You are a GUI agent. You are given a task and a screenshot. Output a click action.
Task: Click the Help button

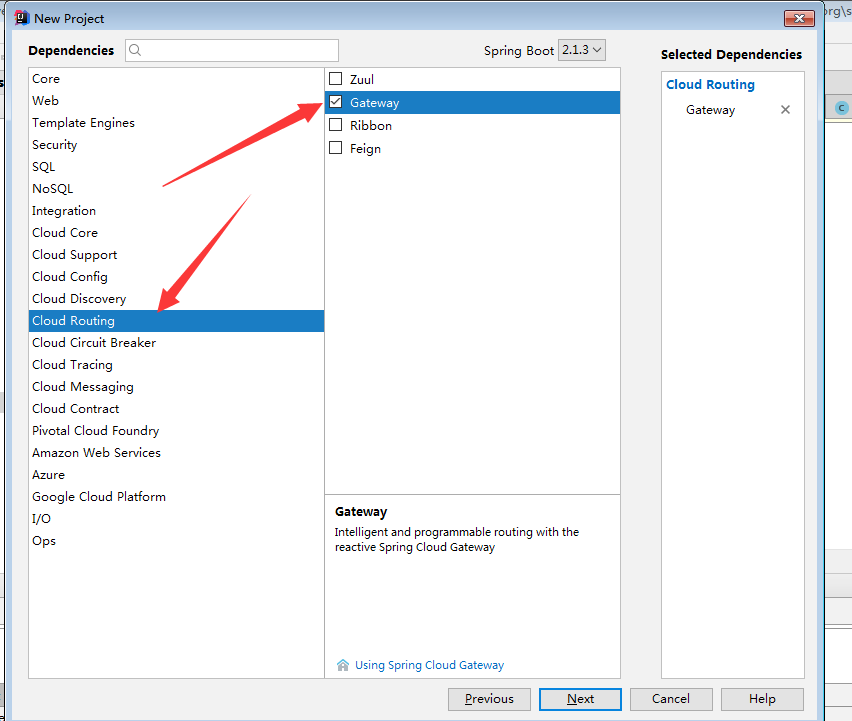(x=762, y=699)
